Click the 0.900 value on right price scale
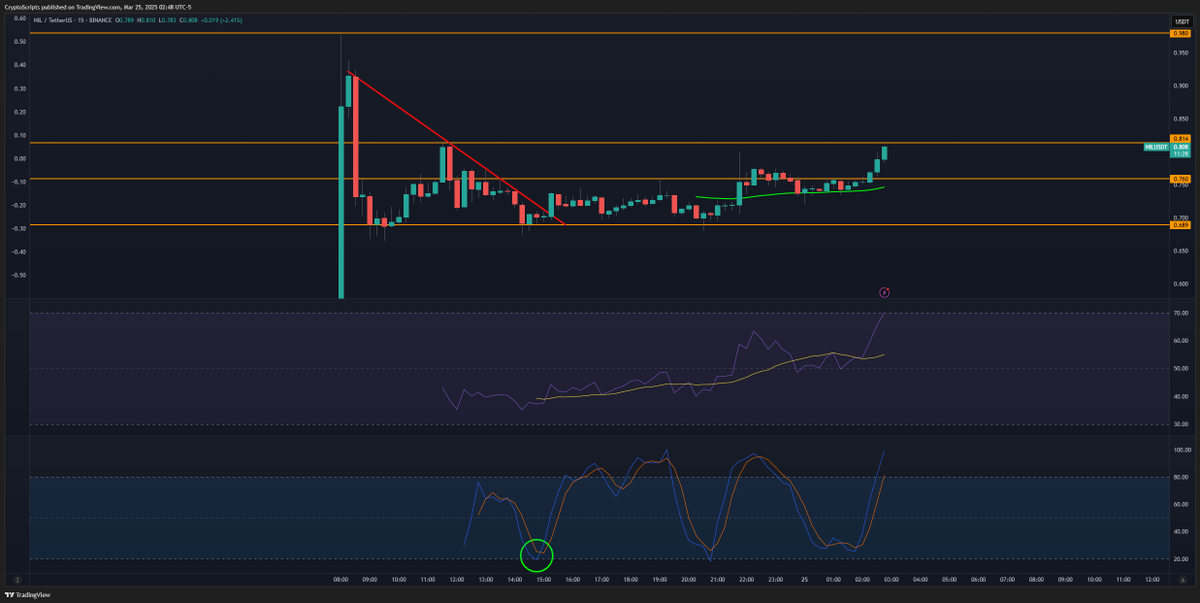 1179,85
